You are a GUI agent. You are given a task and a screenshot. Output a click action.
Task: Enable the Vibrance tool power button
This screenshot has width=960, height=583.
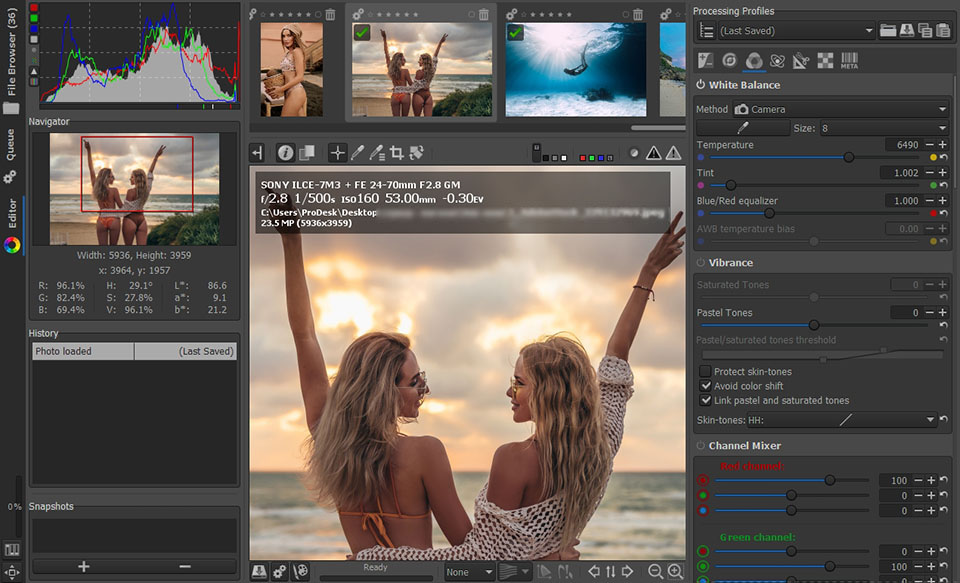700,262
